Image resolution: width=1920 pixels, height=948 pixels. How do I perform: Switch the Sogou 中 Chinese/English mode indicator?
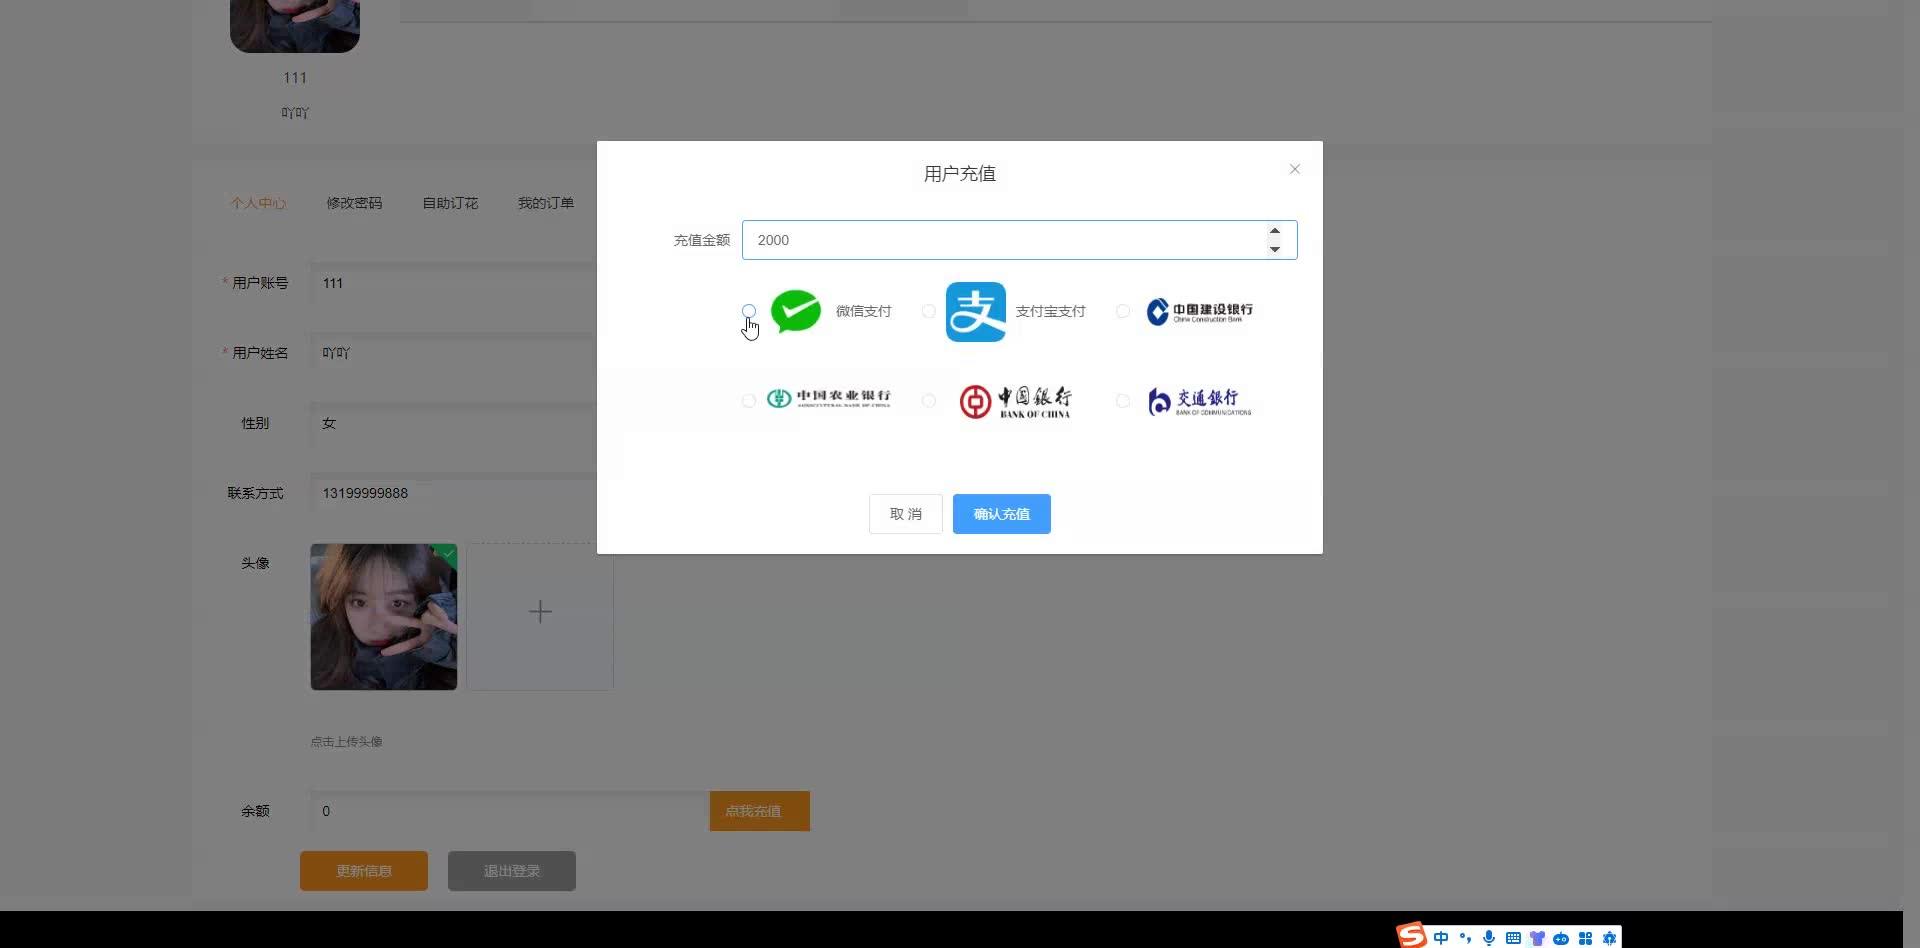[1441, 938]
